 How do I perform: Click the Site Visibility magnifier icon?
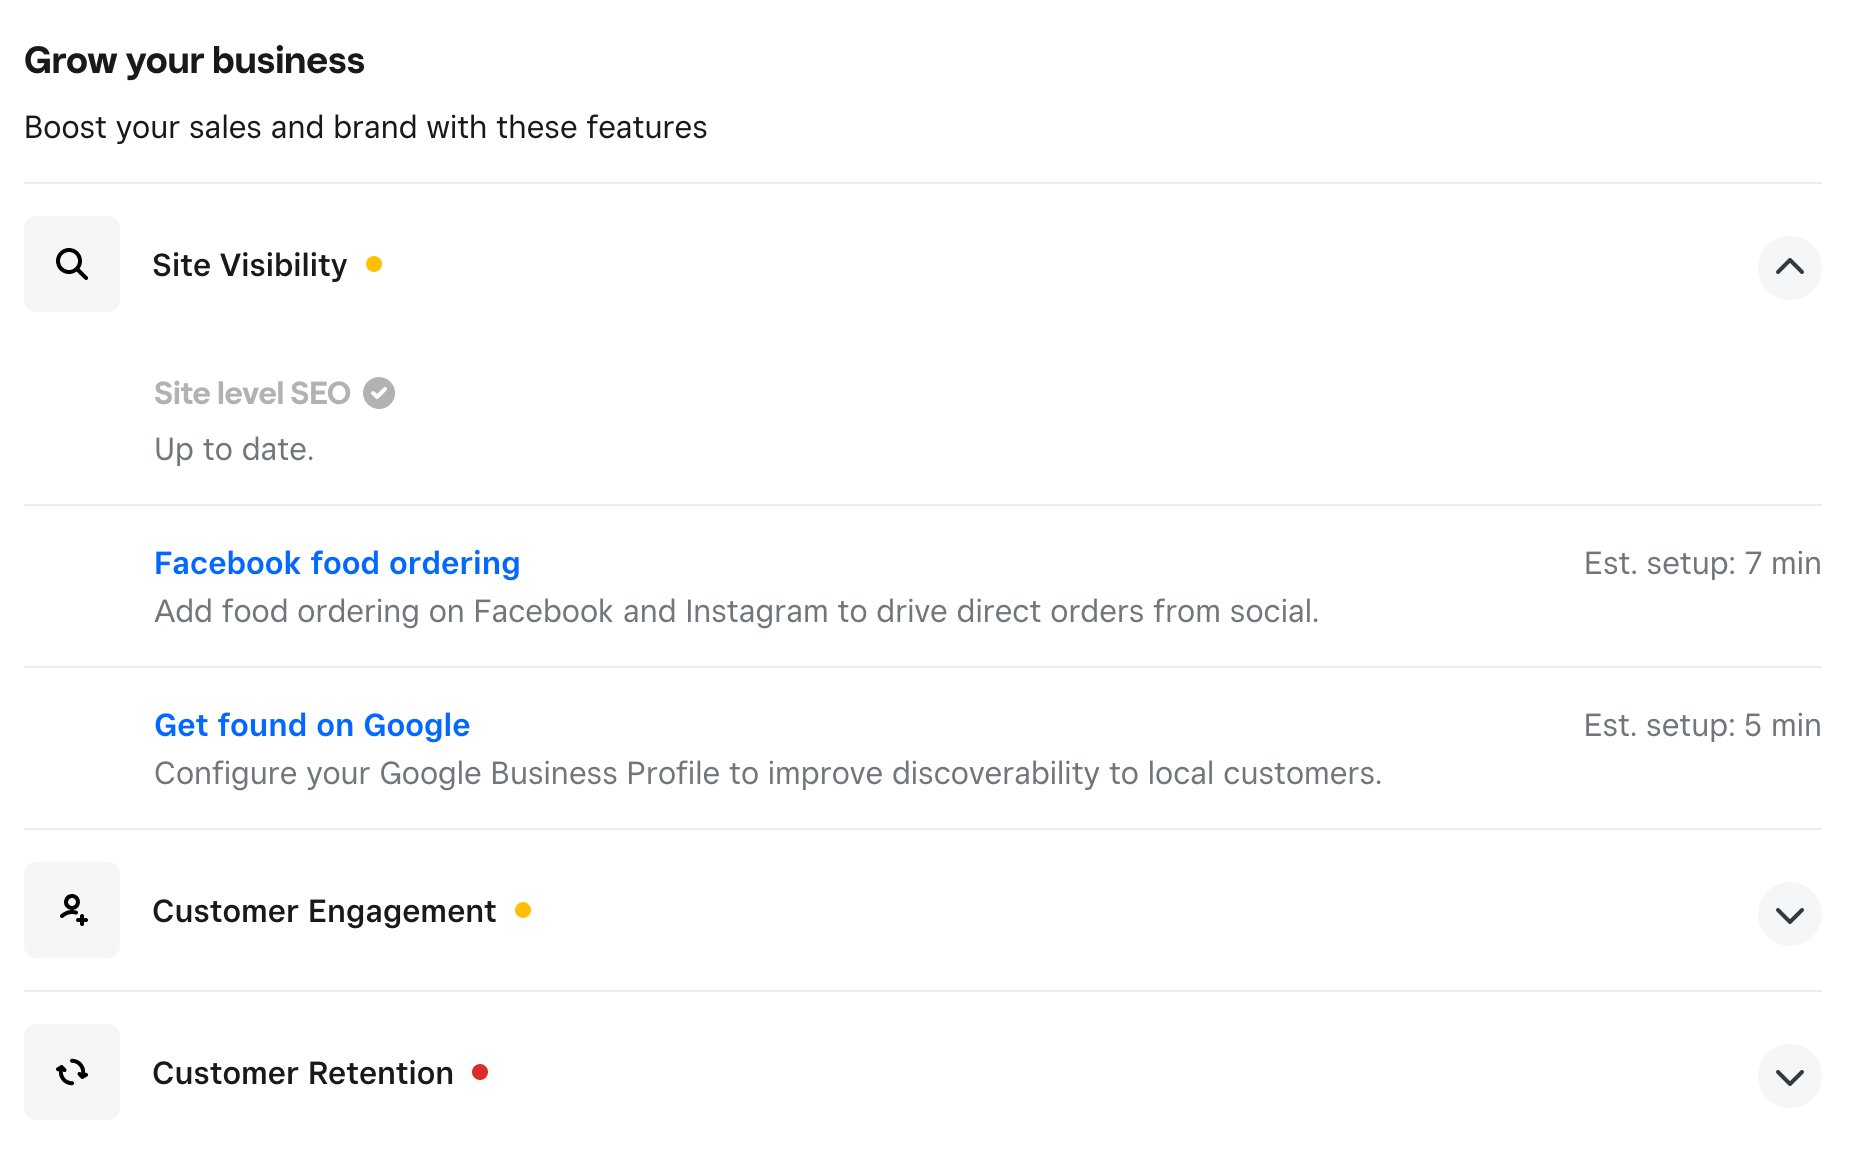[72, 265]
